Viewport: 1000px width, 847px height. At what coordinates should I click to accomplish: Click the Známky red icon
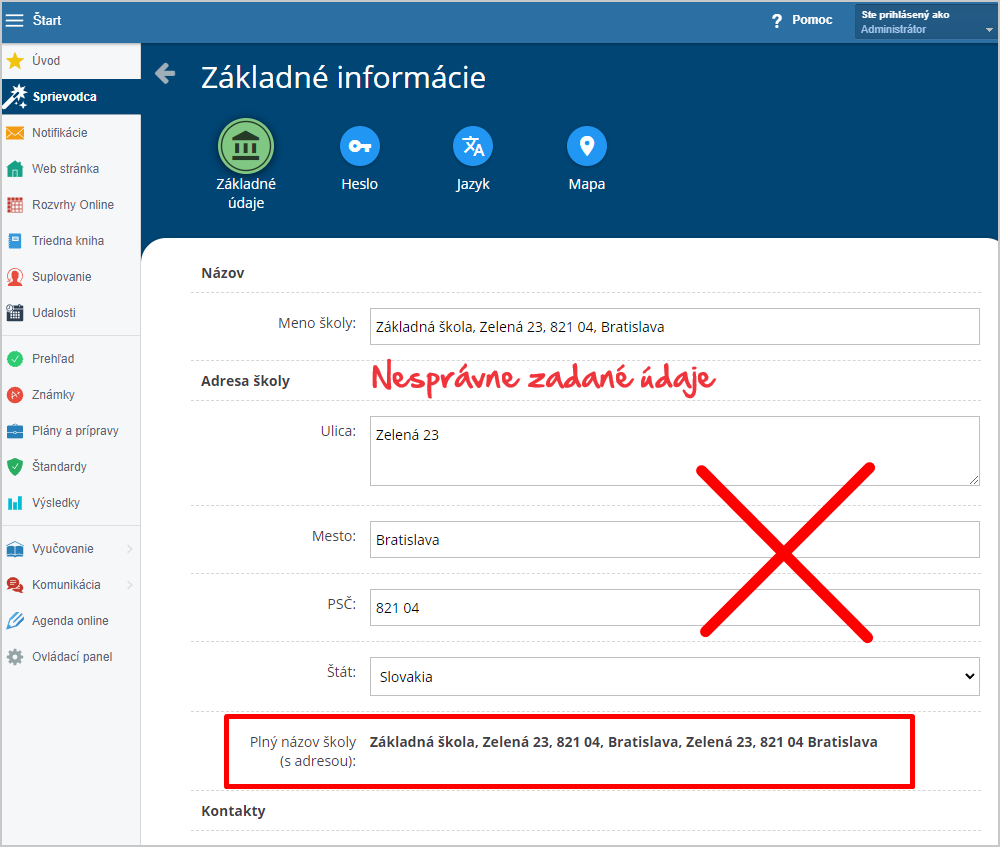pos(15,395)
